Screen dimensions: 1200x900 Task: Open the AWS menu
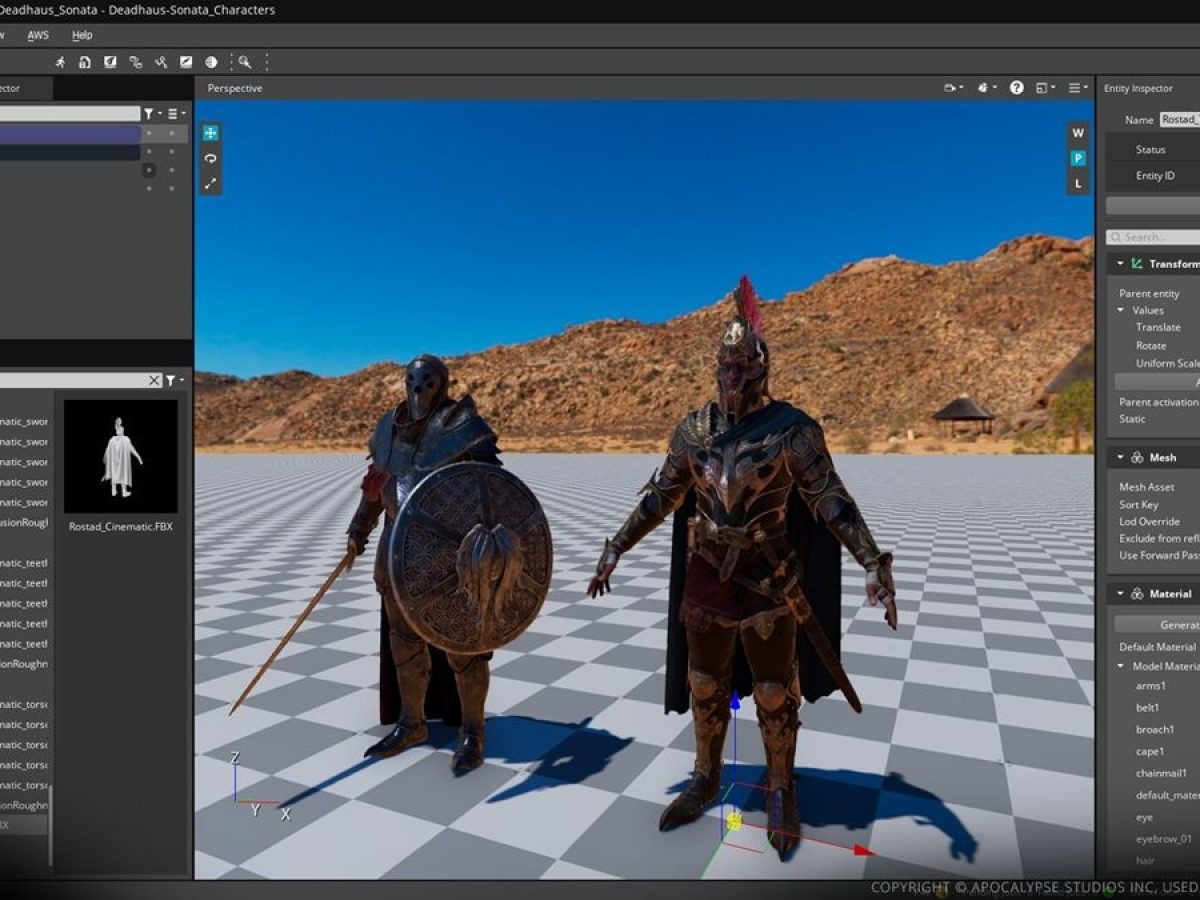[x=38, y=35]
